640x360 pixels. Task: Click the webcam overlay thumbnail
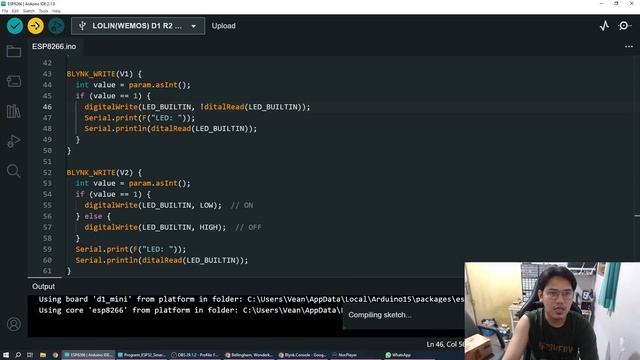552,311
